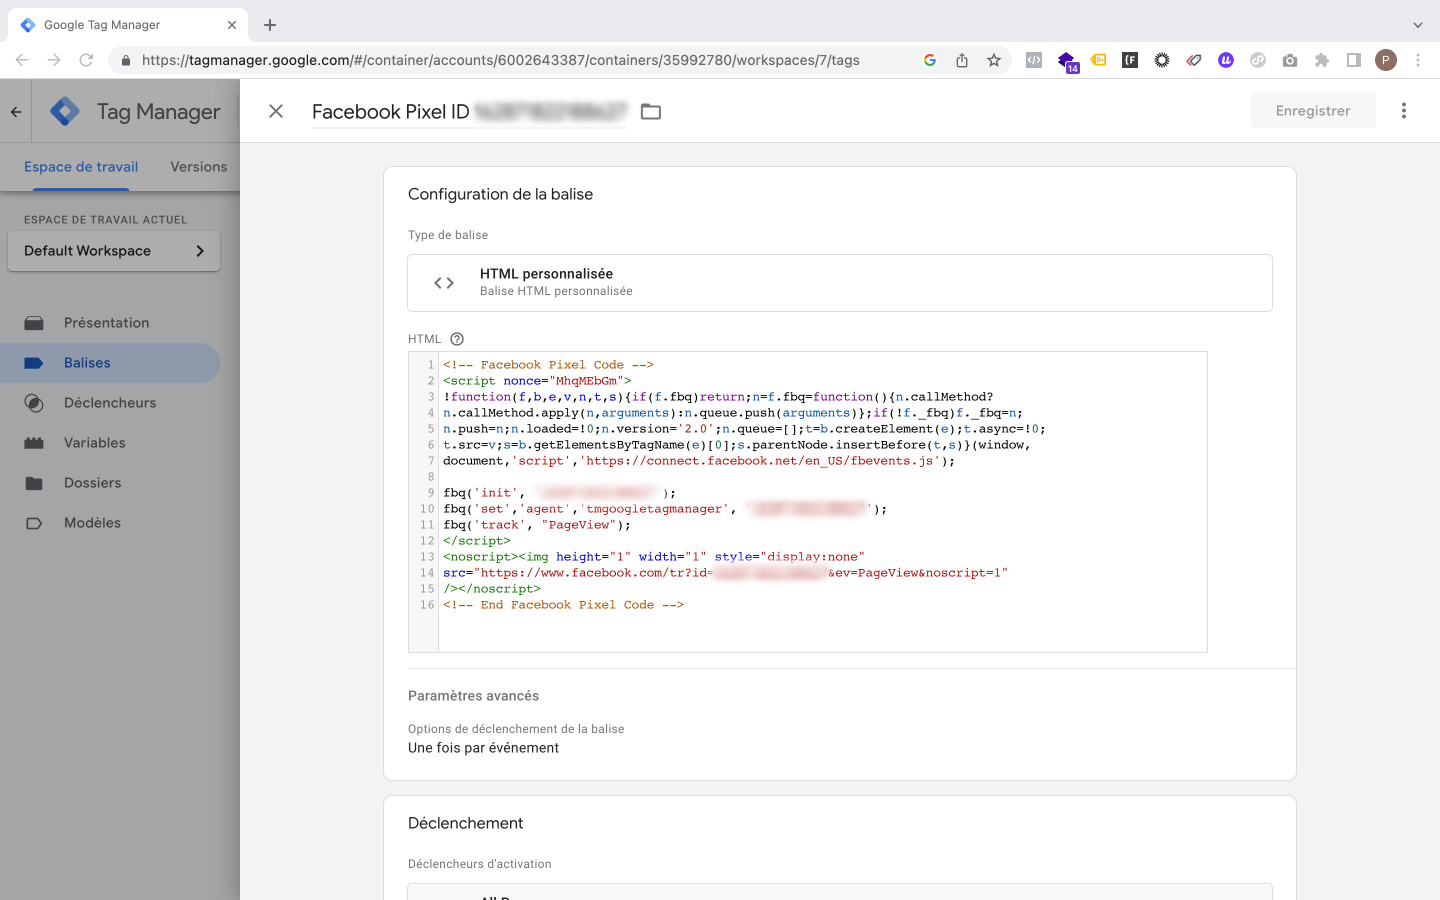Click 'Une fois par événement' text
The image size is (1440, 900).
point(483,748)
